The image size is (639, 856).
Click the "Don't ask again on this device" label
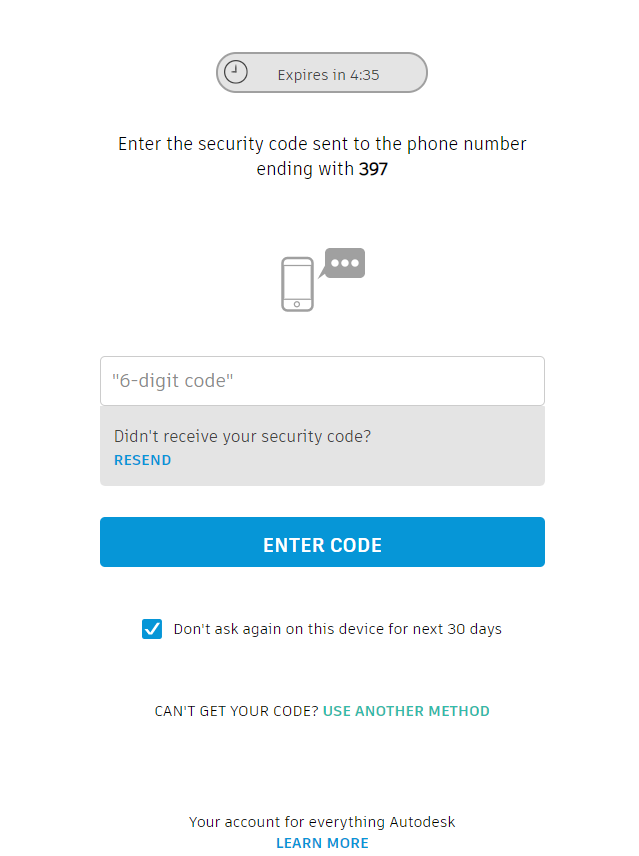click(337, 629)
